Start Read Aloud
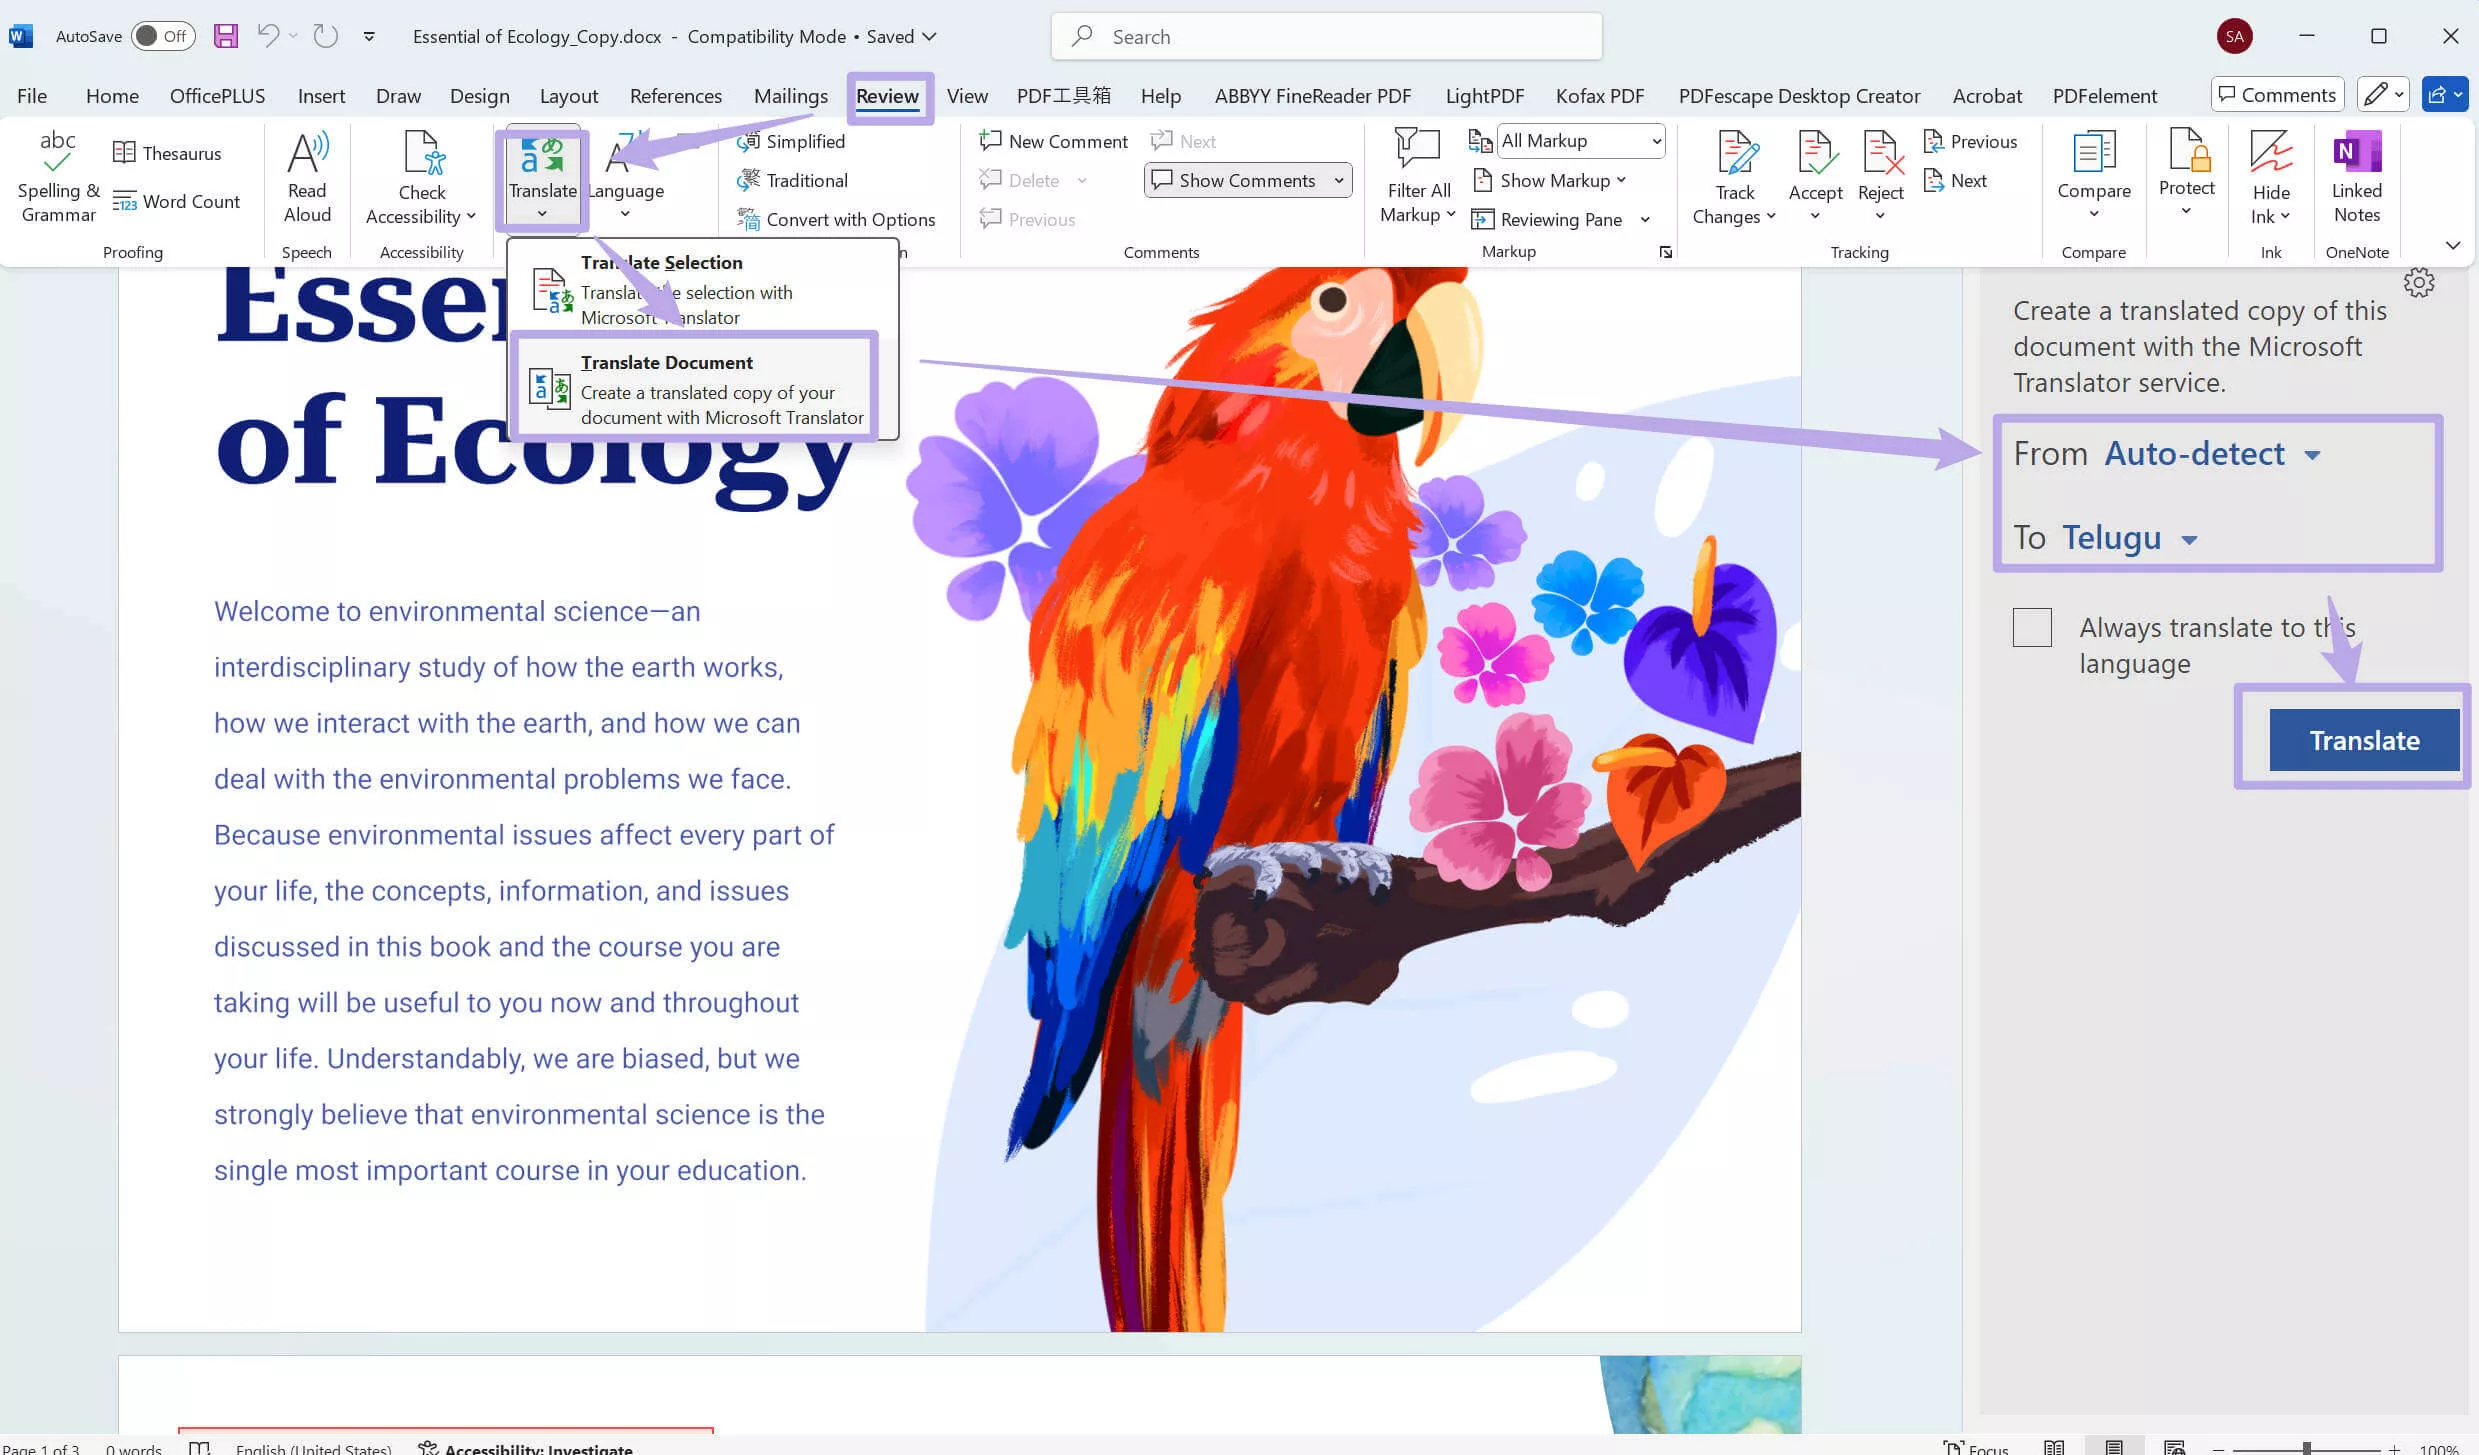 click(306, 177)
